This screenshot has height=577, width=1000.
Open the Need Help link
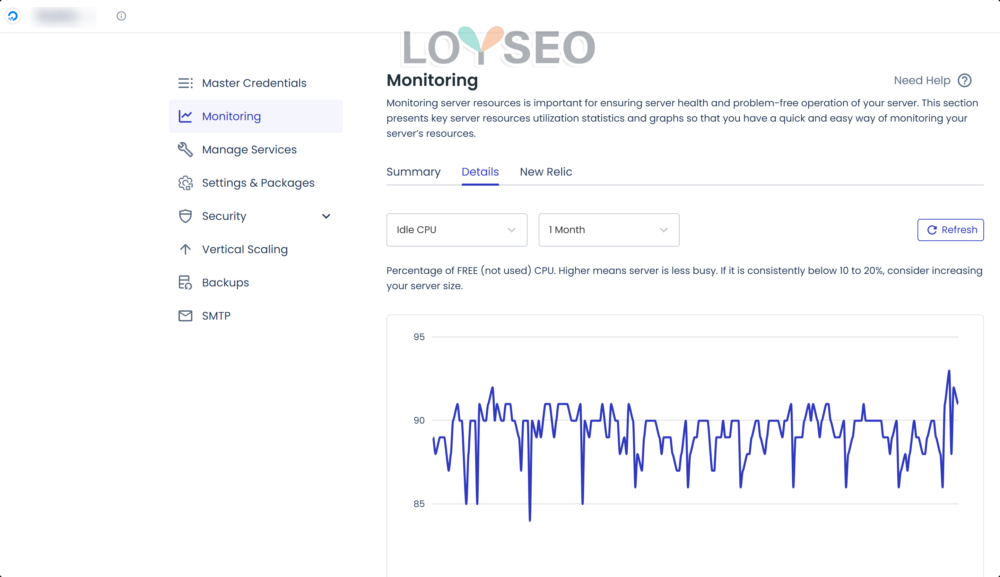921,81
